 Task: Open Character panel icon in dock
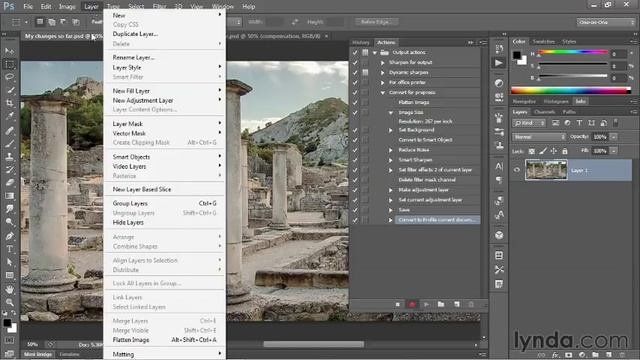[x=499, y=166]
